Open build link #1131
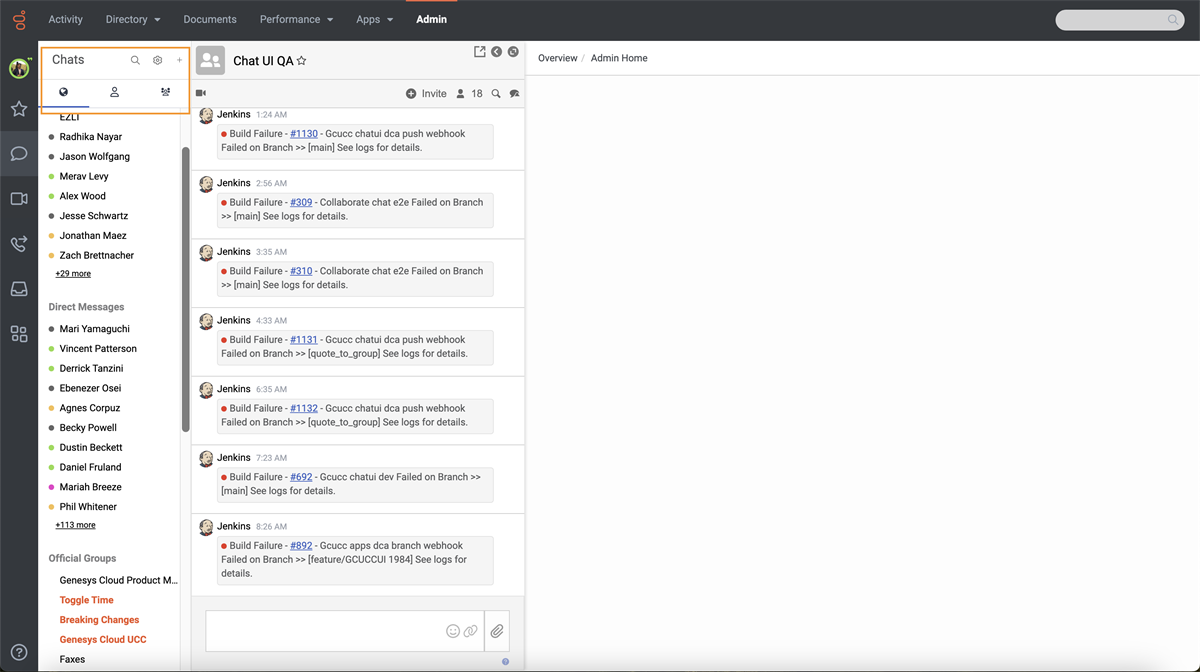The image size is (1200, 672). click(x=304, y=340)
